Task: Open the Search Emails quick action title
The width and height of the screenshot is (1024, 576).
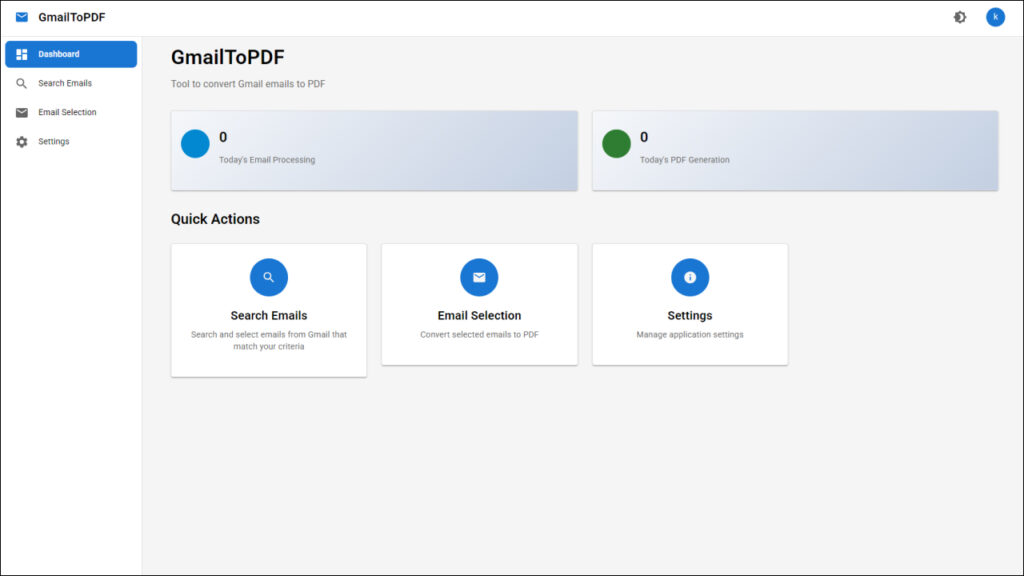Action: pyautogui.click(x=269, y=315)
